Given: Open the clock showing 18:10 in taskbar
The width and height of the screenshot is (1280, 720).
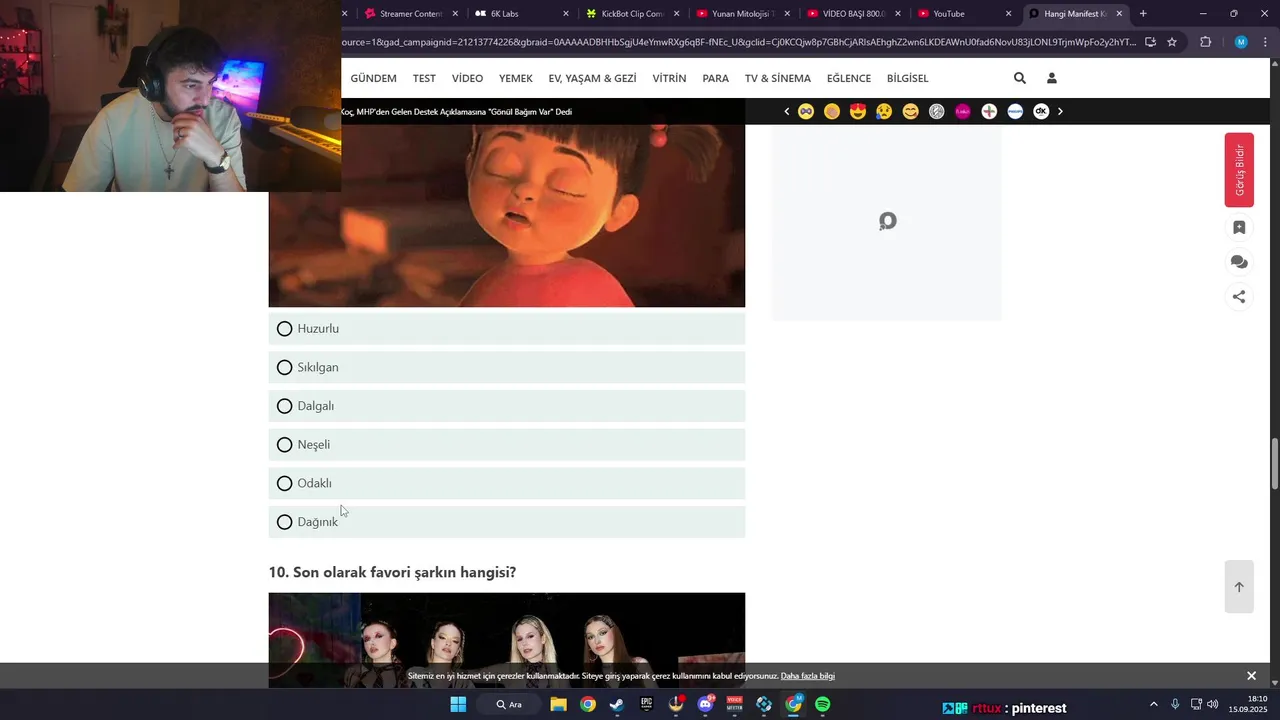Looking at the screenshot, I should point(1247,704).
